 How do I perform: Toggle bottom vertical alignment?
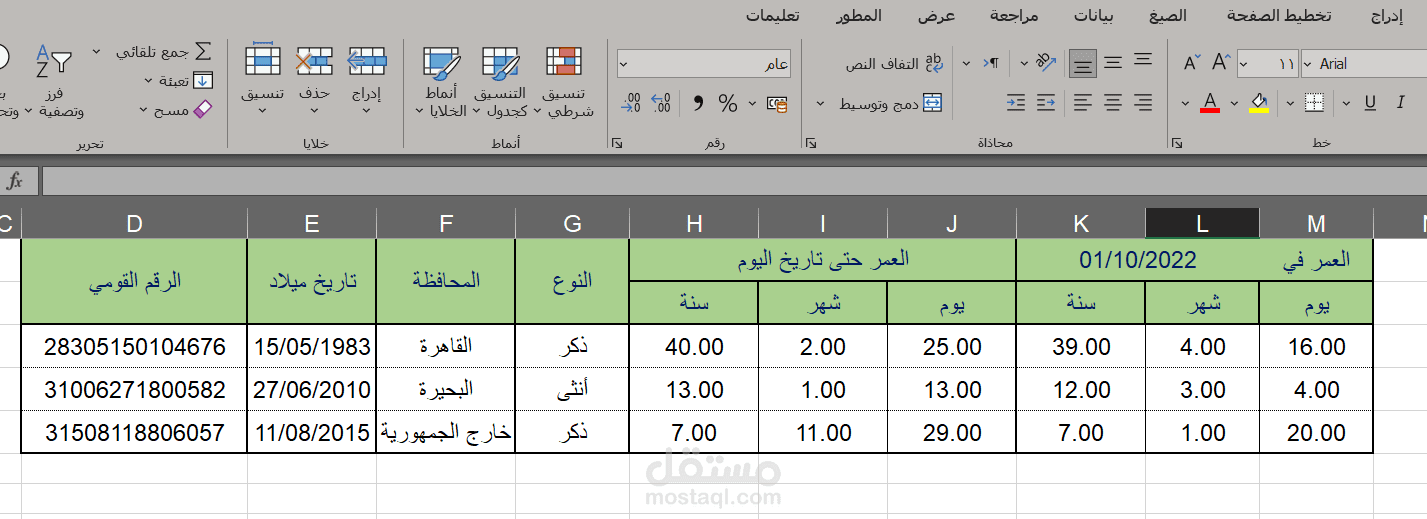1082,64
